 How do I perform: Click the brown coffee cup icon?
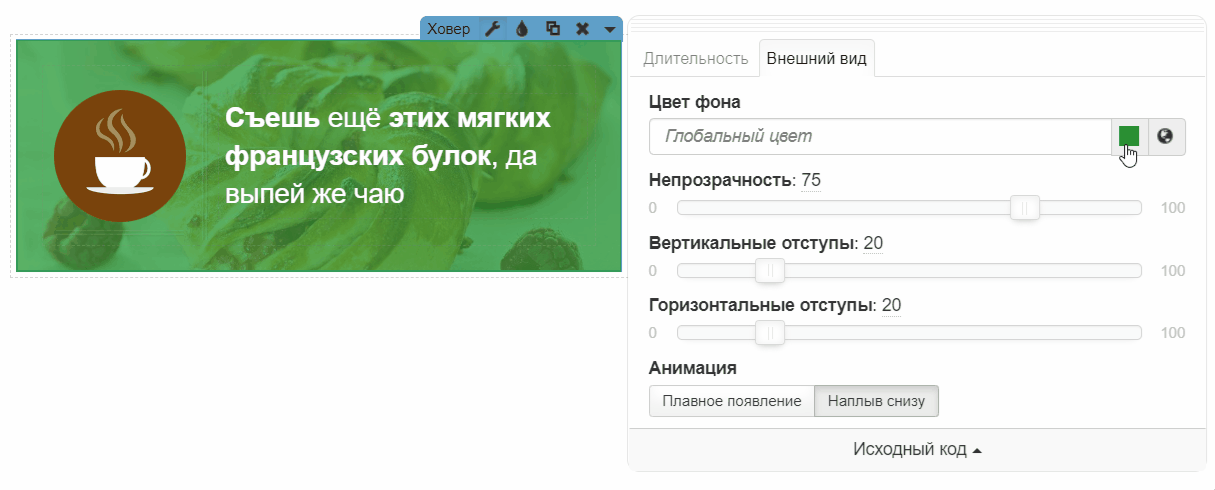[x=120, y=156]
